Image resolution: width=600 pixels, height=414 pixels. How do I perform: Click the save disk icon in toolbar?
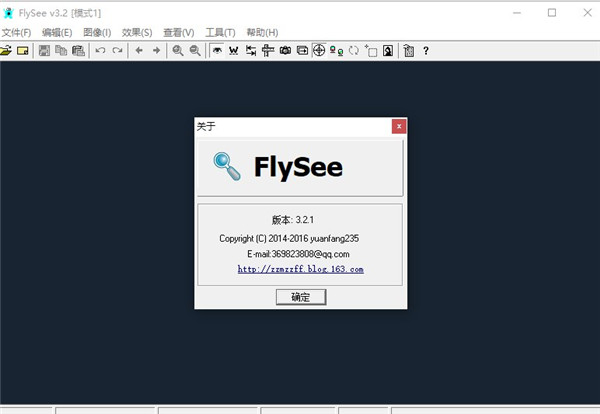44,50
